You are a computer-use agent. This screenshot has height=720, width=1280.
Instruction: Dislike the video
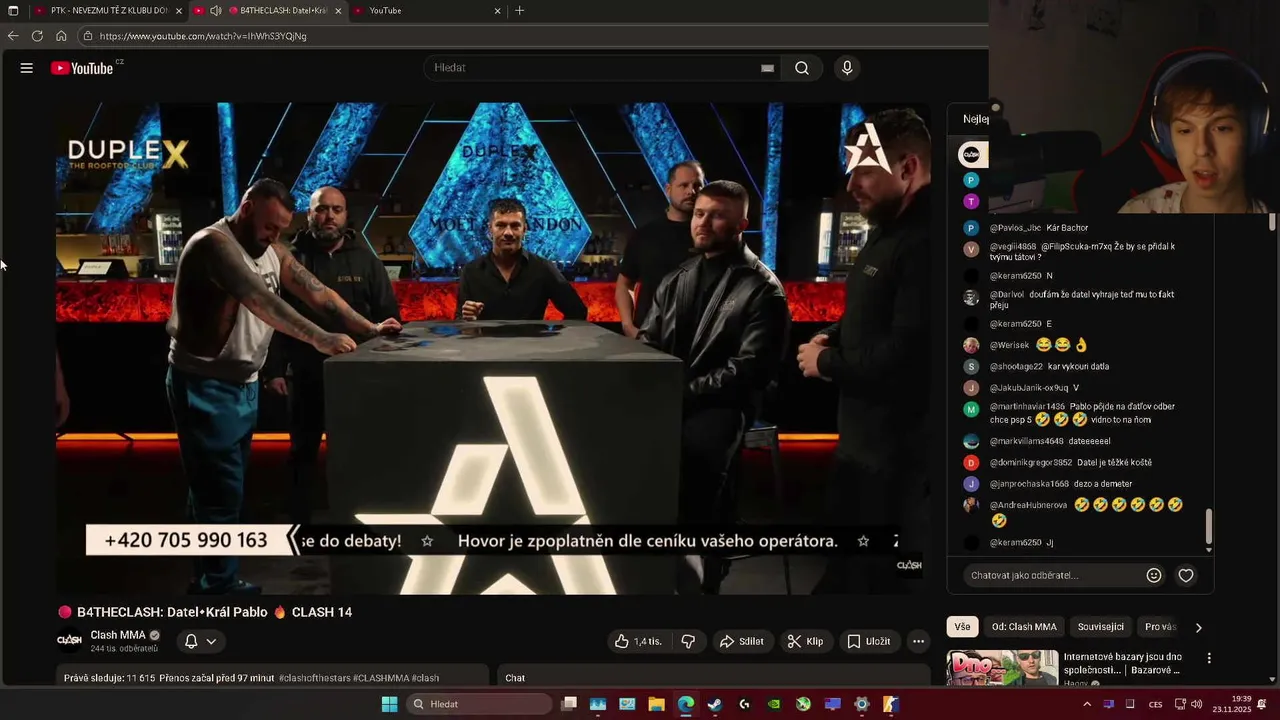[x=688, y=641]
